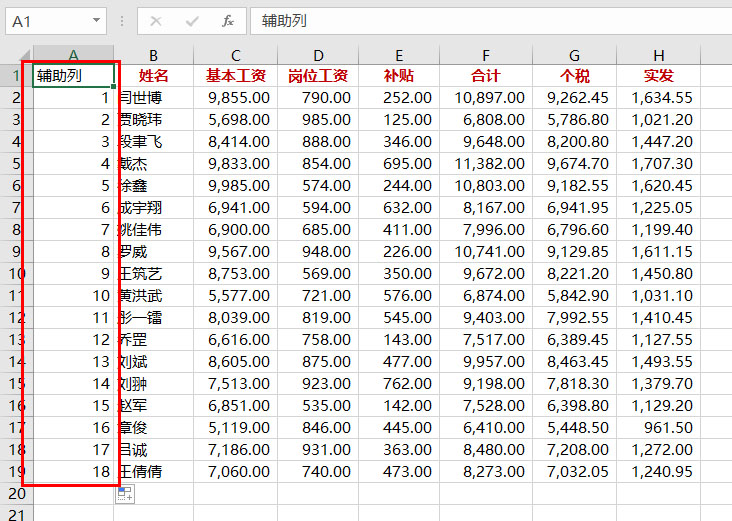Click basic salary value 6,900.00
This screenshot has width=732, height=521.
pyautogui.click(x=236, y=229)
